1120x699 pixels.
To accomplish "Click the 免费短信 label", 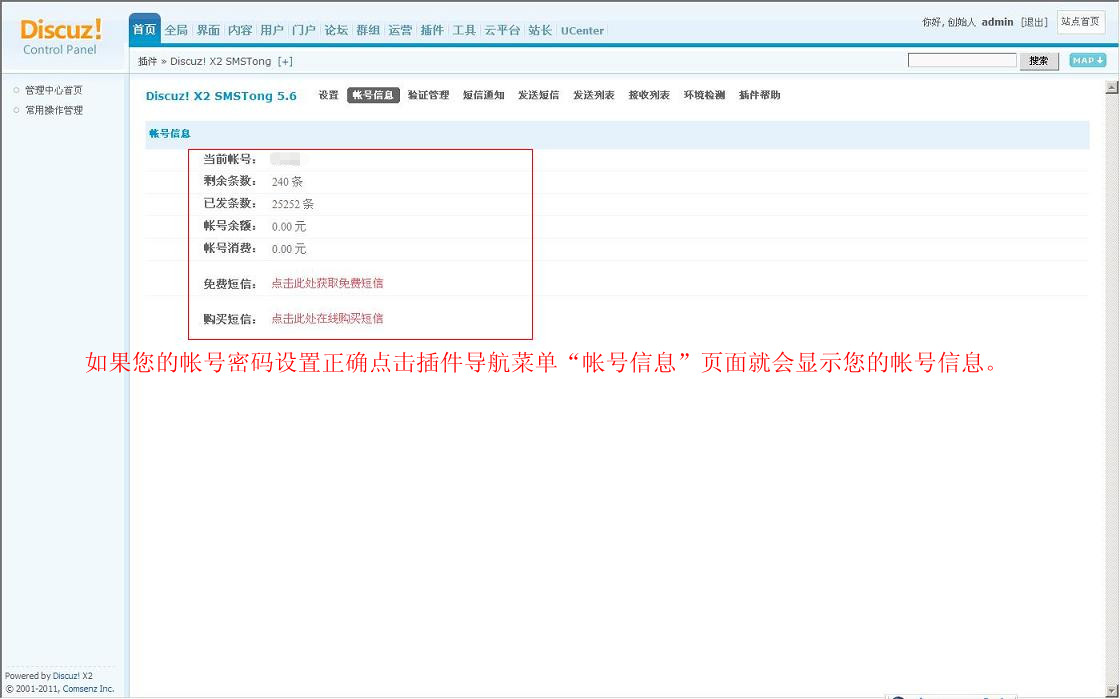I will (x=230, y=283).
